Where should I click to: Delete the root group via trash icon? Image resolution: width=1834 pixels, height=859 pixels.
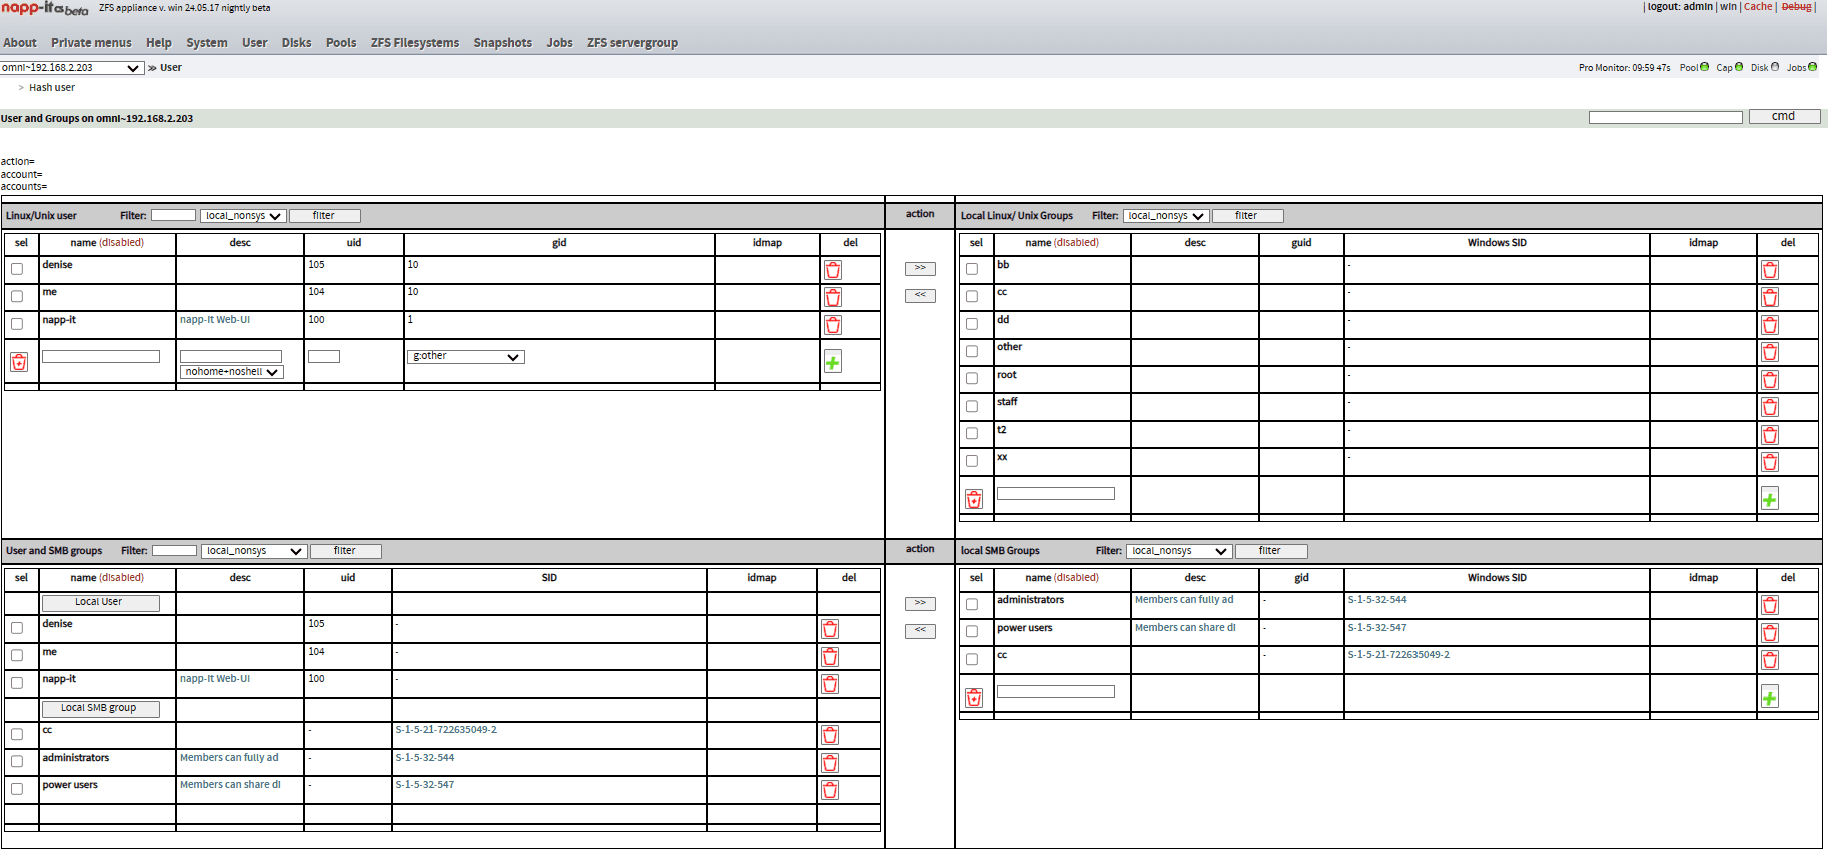[x=1770, y=380]
